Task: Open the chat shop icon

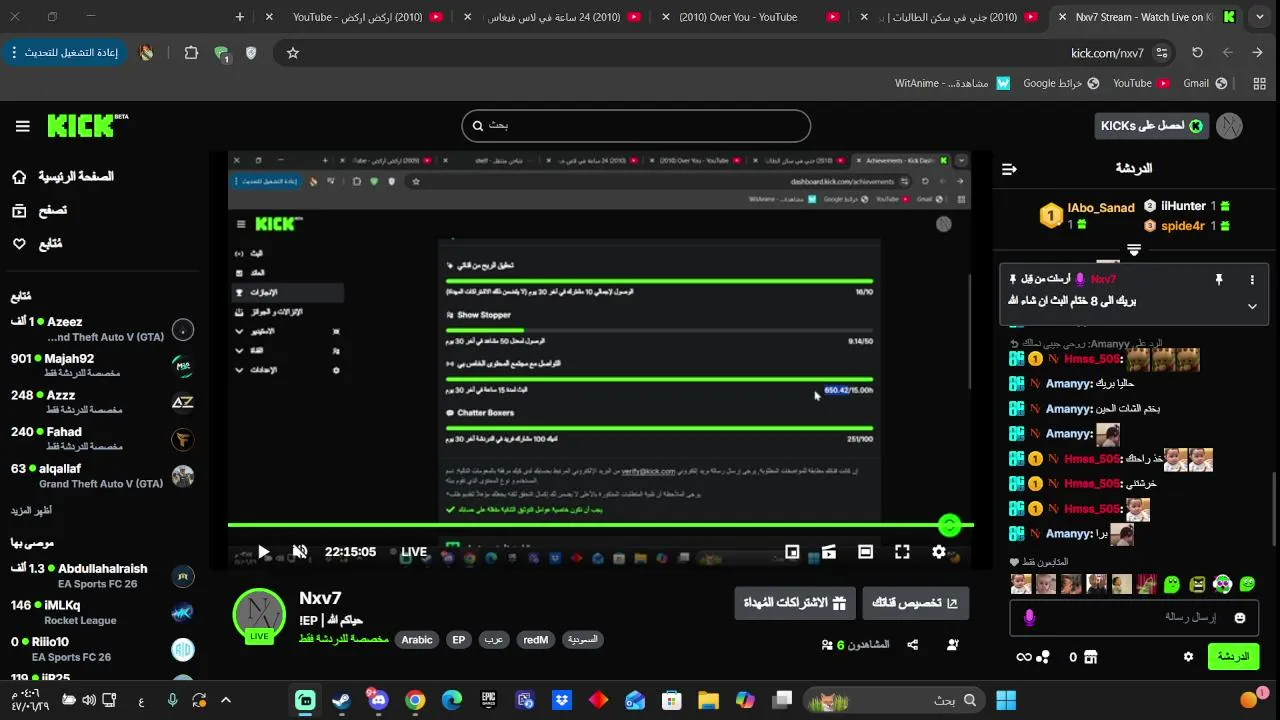Action: pos(1090,657)
